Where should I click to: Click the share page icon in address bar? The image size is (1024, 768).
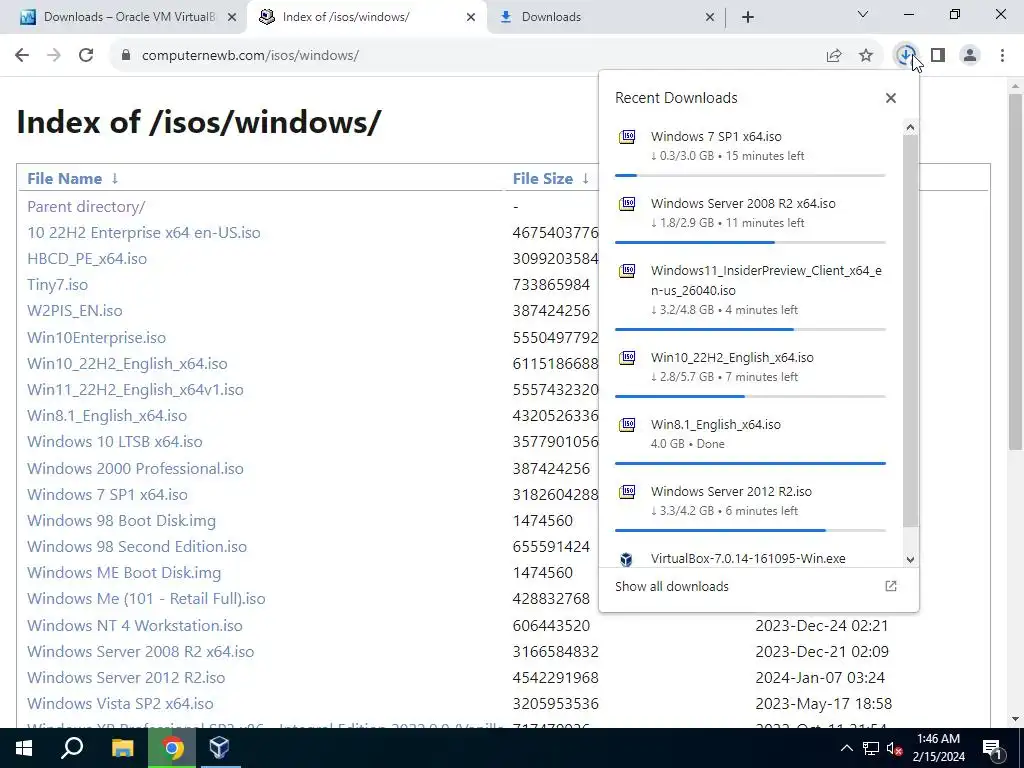click(834, 56)
